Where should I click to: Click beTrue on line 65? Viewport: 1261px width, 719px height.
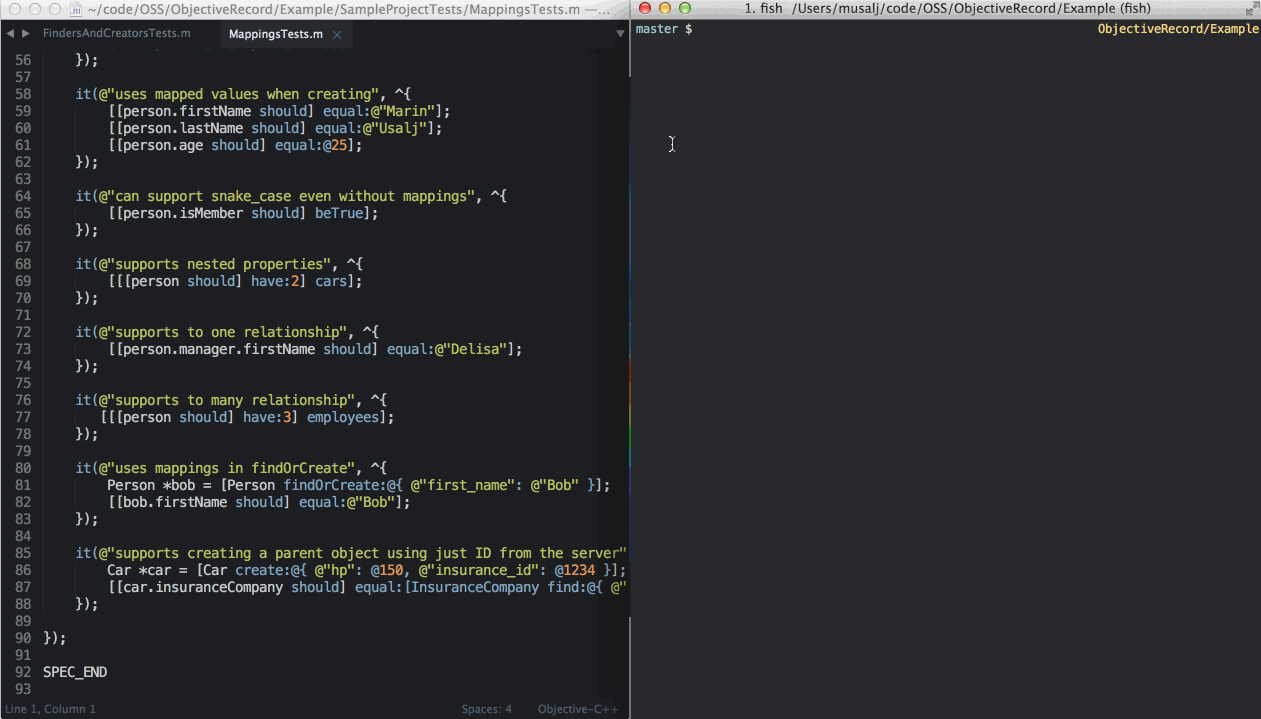(x=339, y=213)
